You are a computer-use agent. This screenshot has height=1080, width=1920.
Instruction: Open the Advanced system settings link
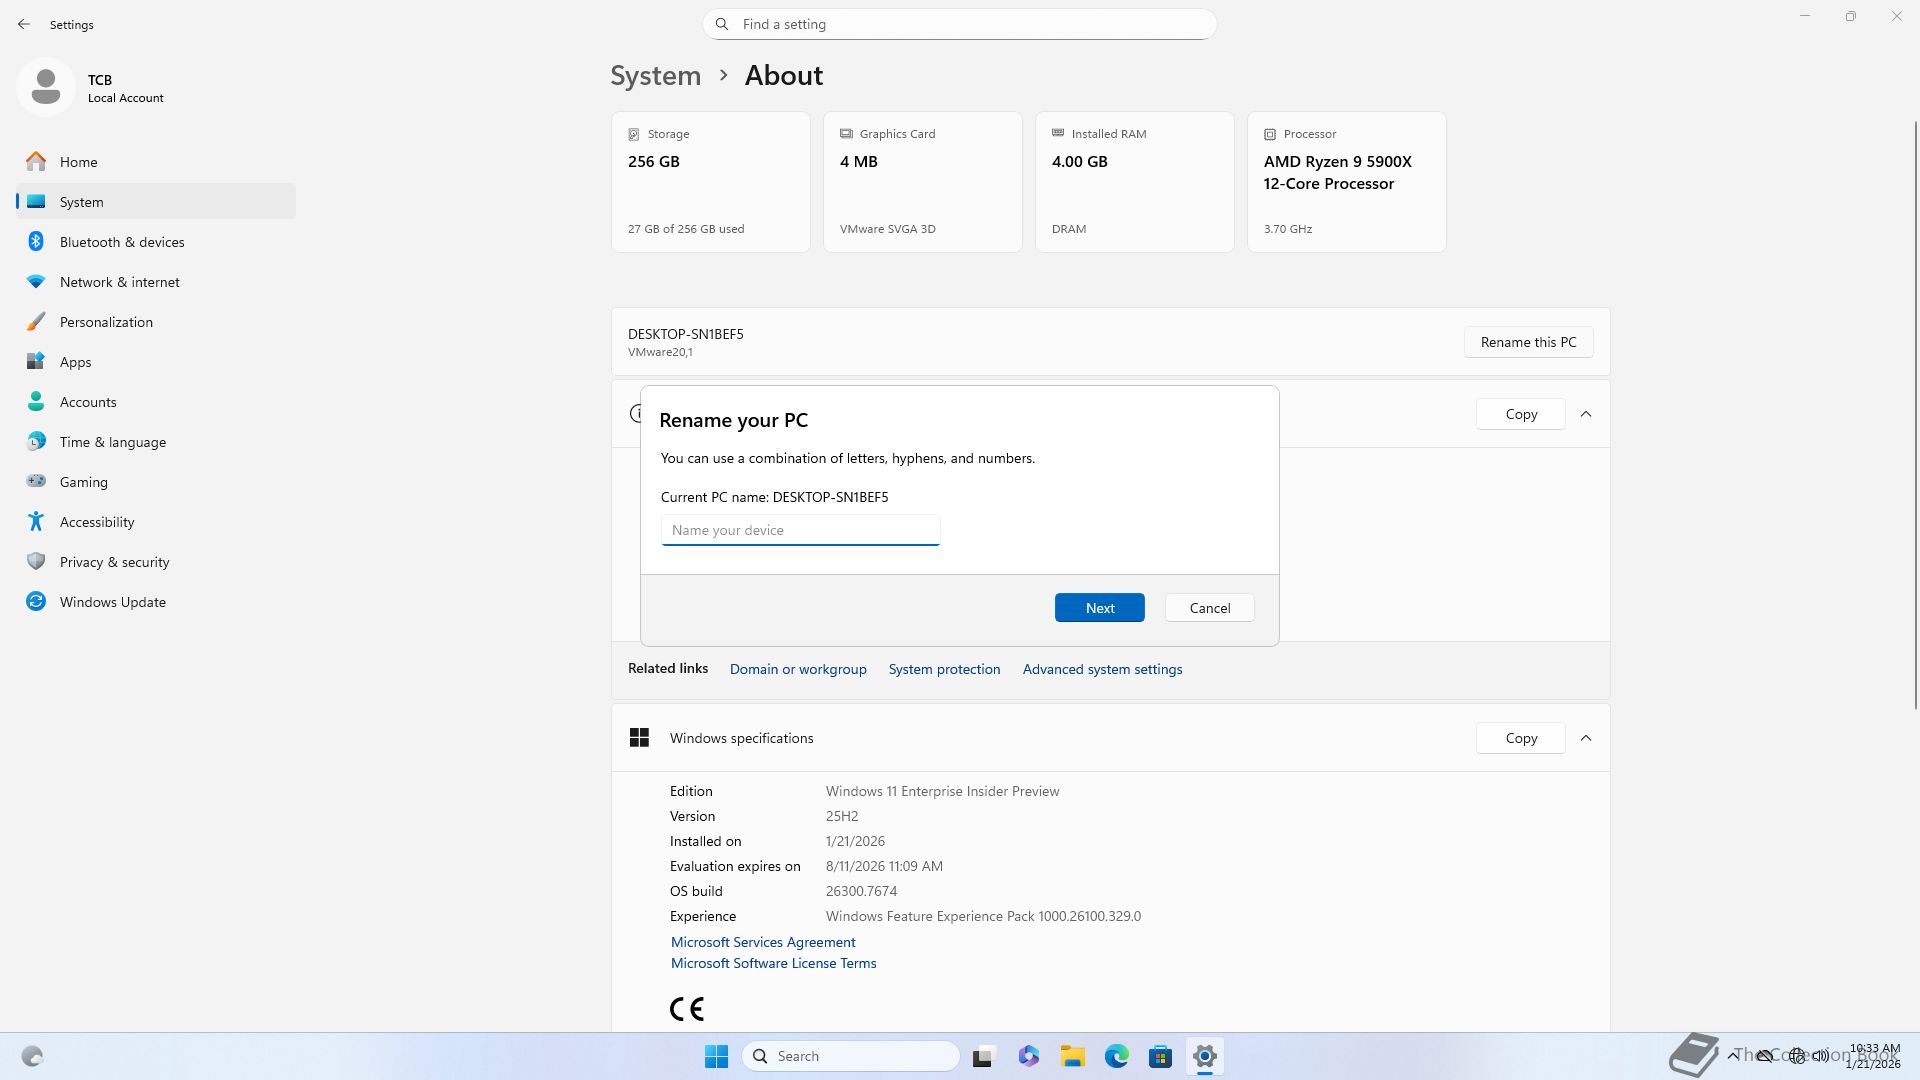1102,669
